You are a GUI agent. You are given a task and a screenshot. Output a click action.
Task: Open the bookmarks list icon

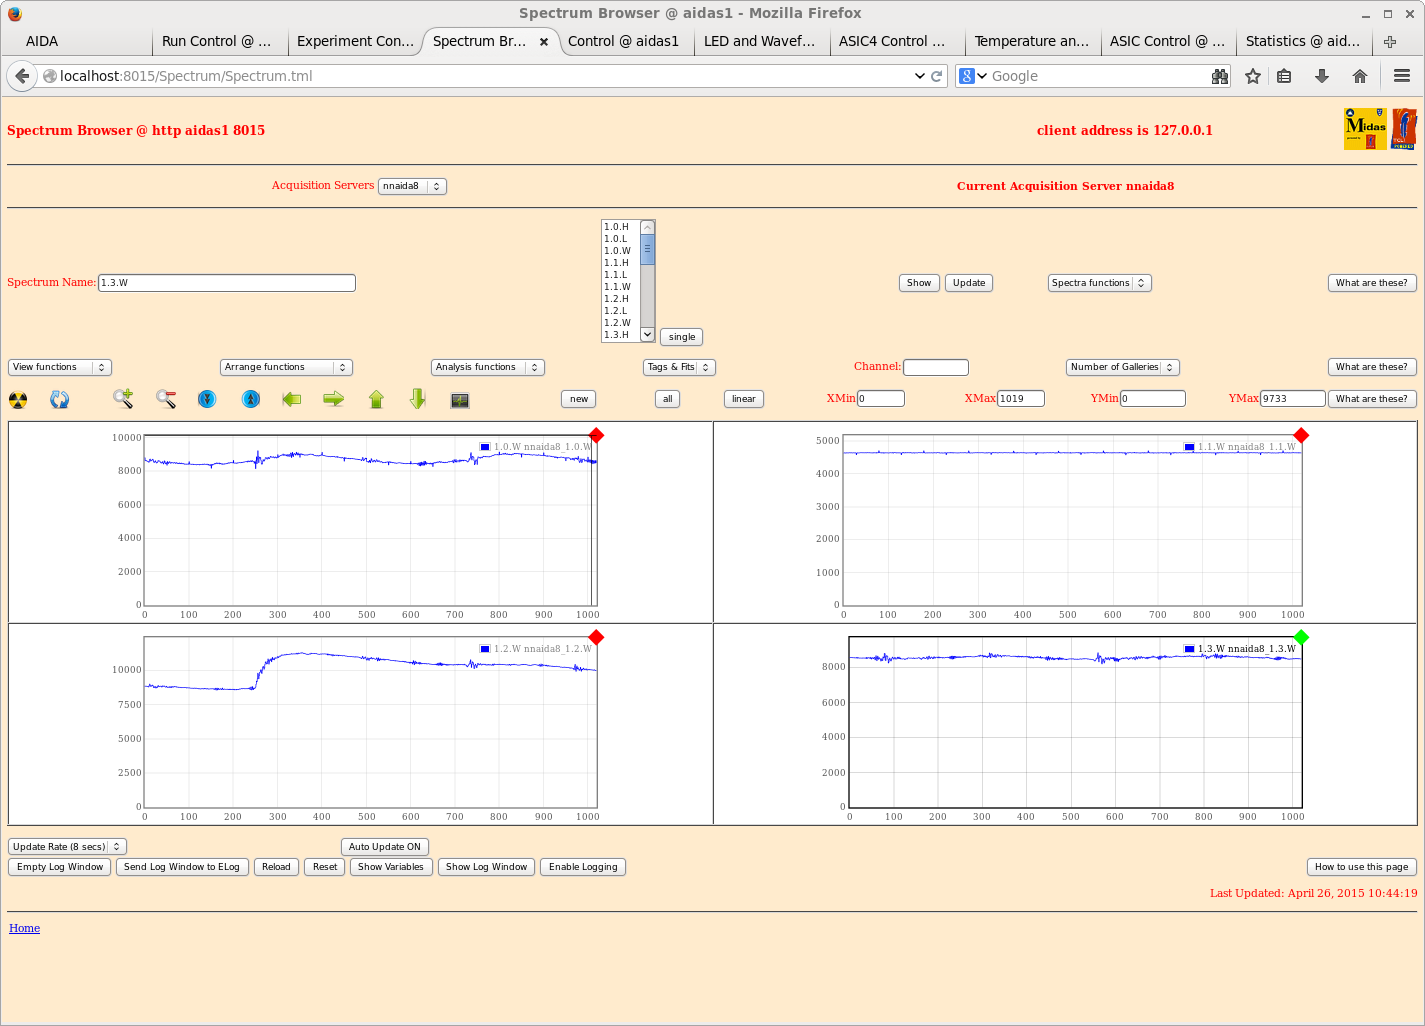click(1285, 76)
